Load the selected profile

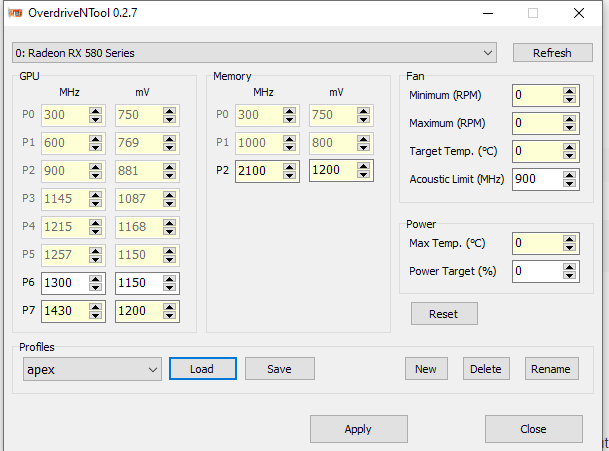coord(203,369)
